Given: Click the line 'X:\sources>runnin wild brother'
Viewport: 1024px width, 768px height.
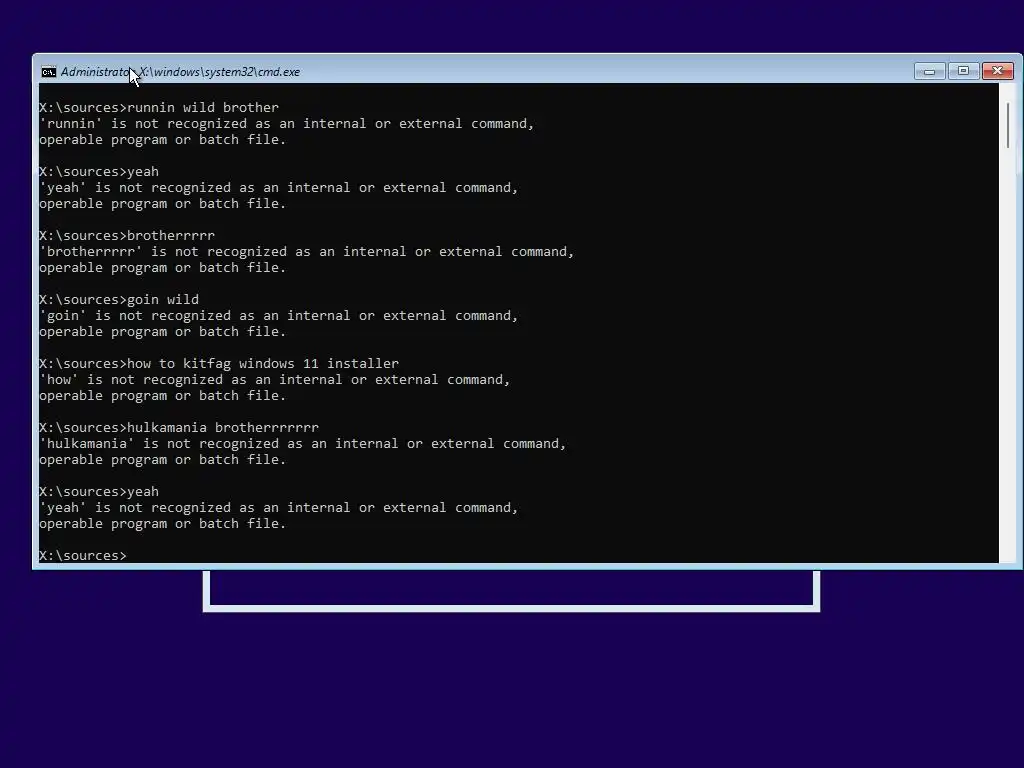Looking at the screenshot, I should pos(159,107).
